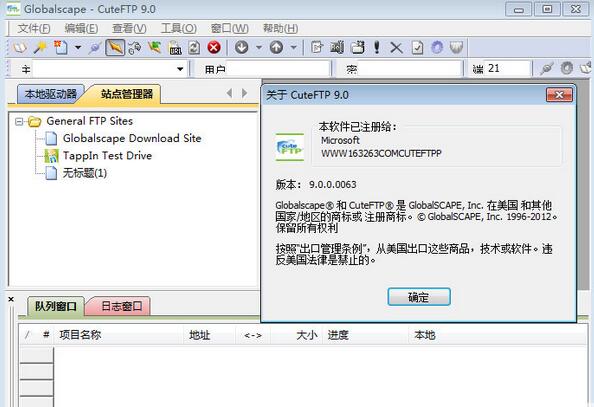This screenshot has height=407, width=594.
Task: Switch to the 本地驱动器 tab
Action: (50, 94)
